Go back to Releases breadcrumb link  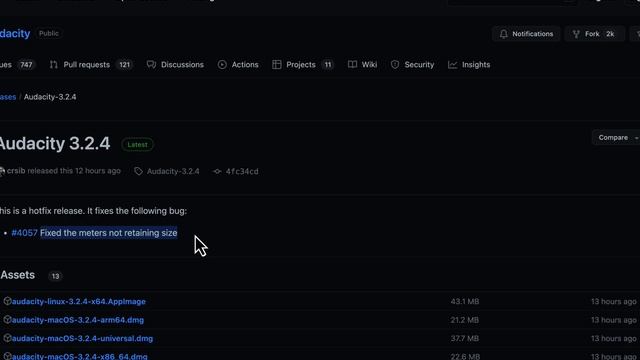8,97
